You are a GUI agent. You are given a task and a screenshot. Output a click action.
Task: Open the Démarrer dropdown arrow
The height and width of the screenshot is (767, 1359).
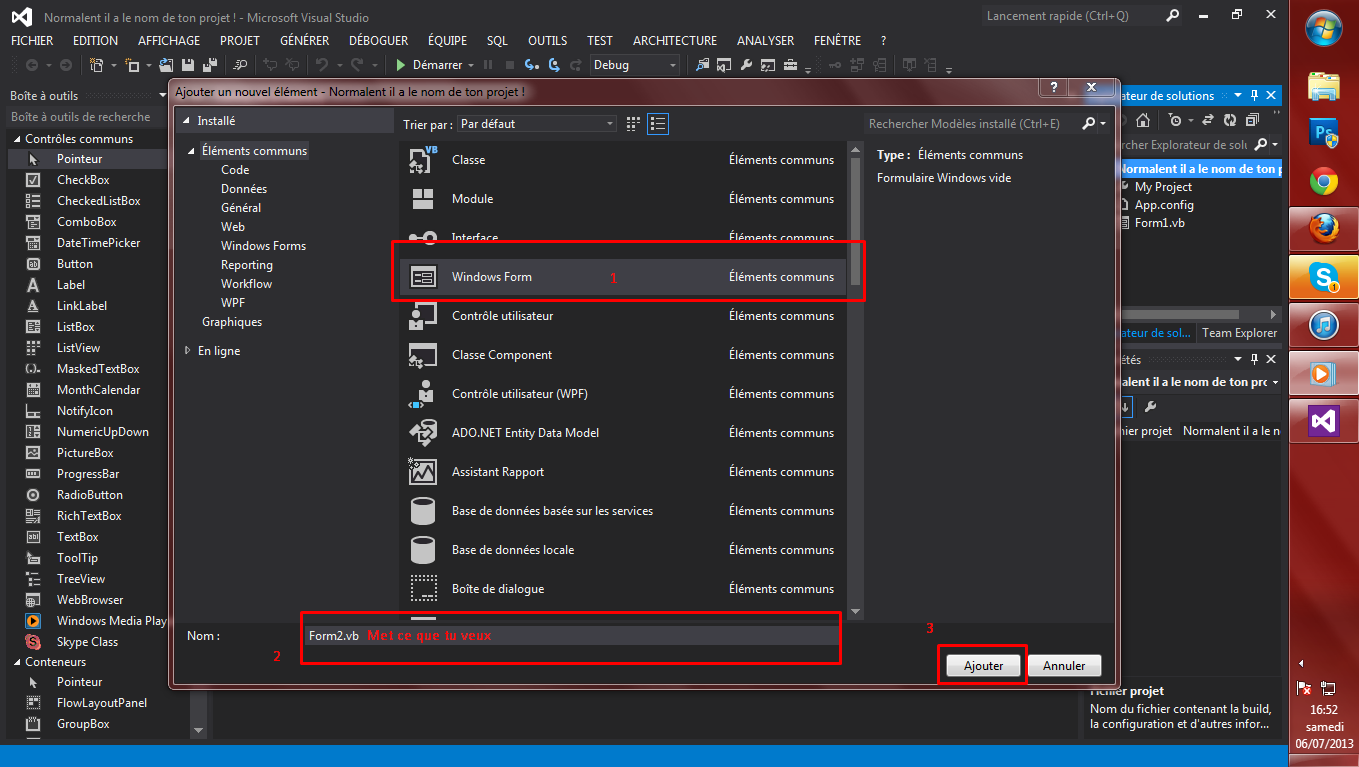(x=471, y=65)
